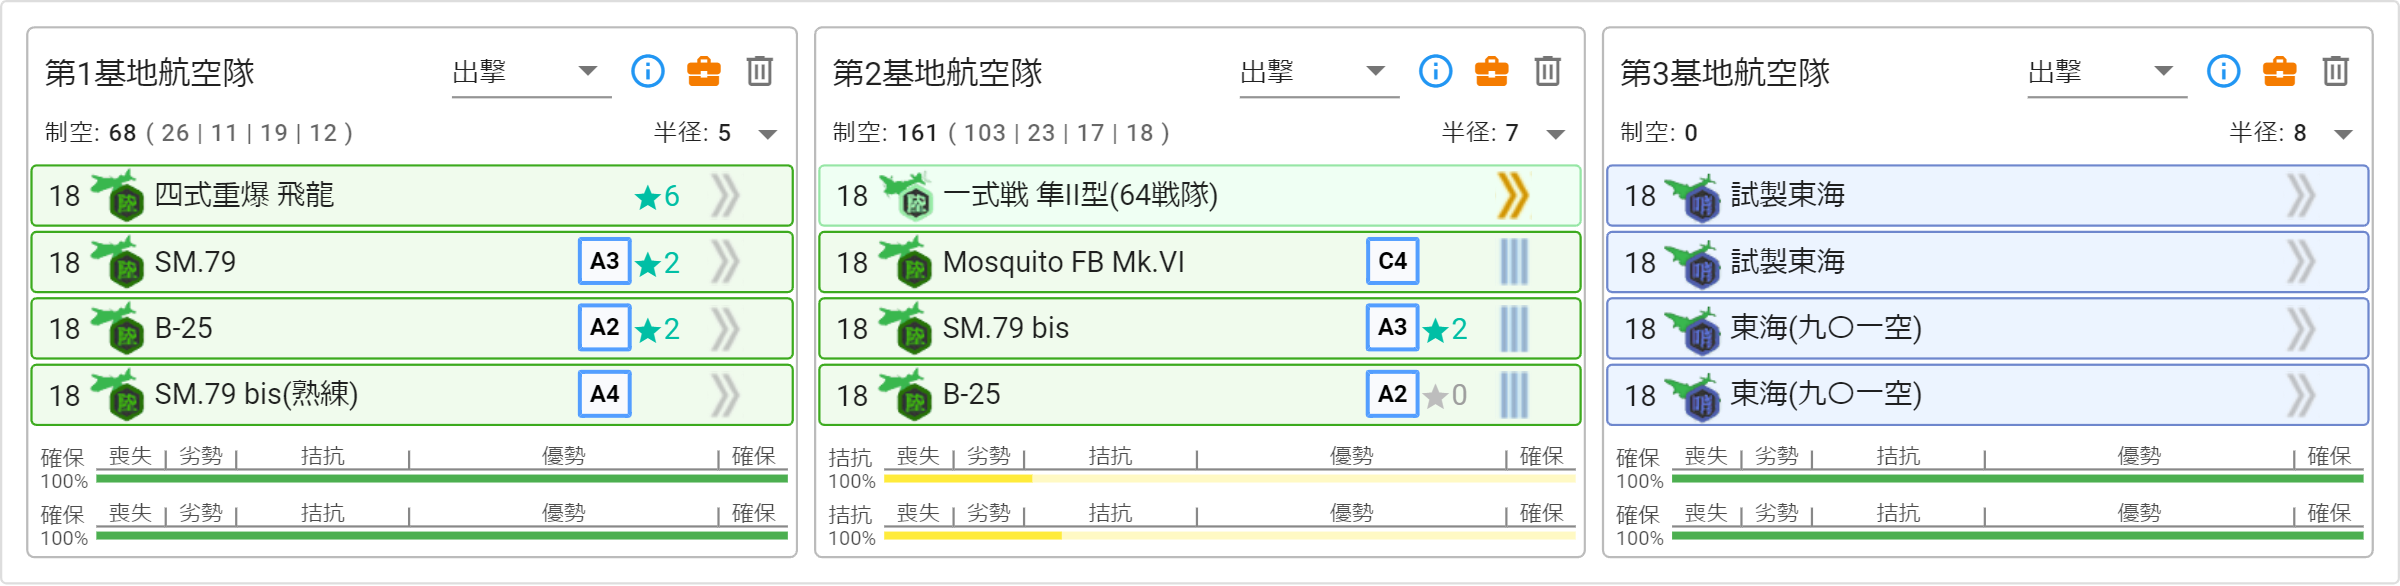The width and height of the screenshot is (2400, 586).
Task: Click the patrol plane icon of first 試製東海
Action: [x=1692, y=195]
